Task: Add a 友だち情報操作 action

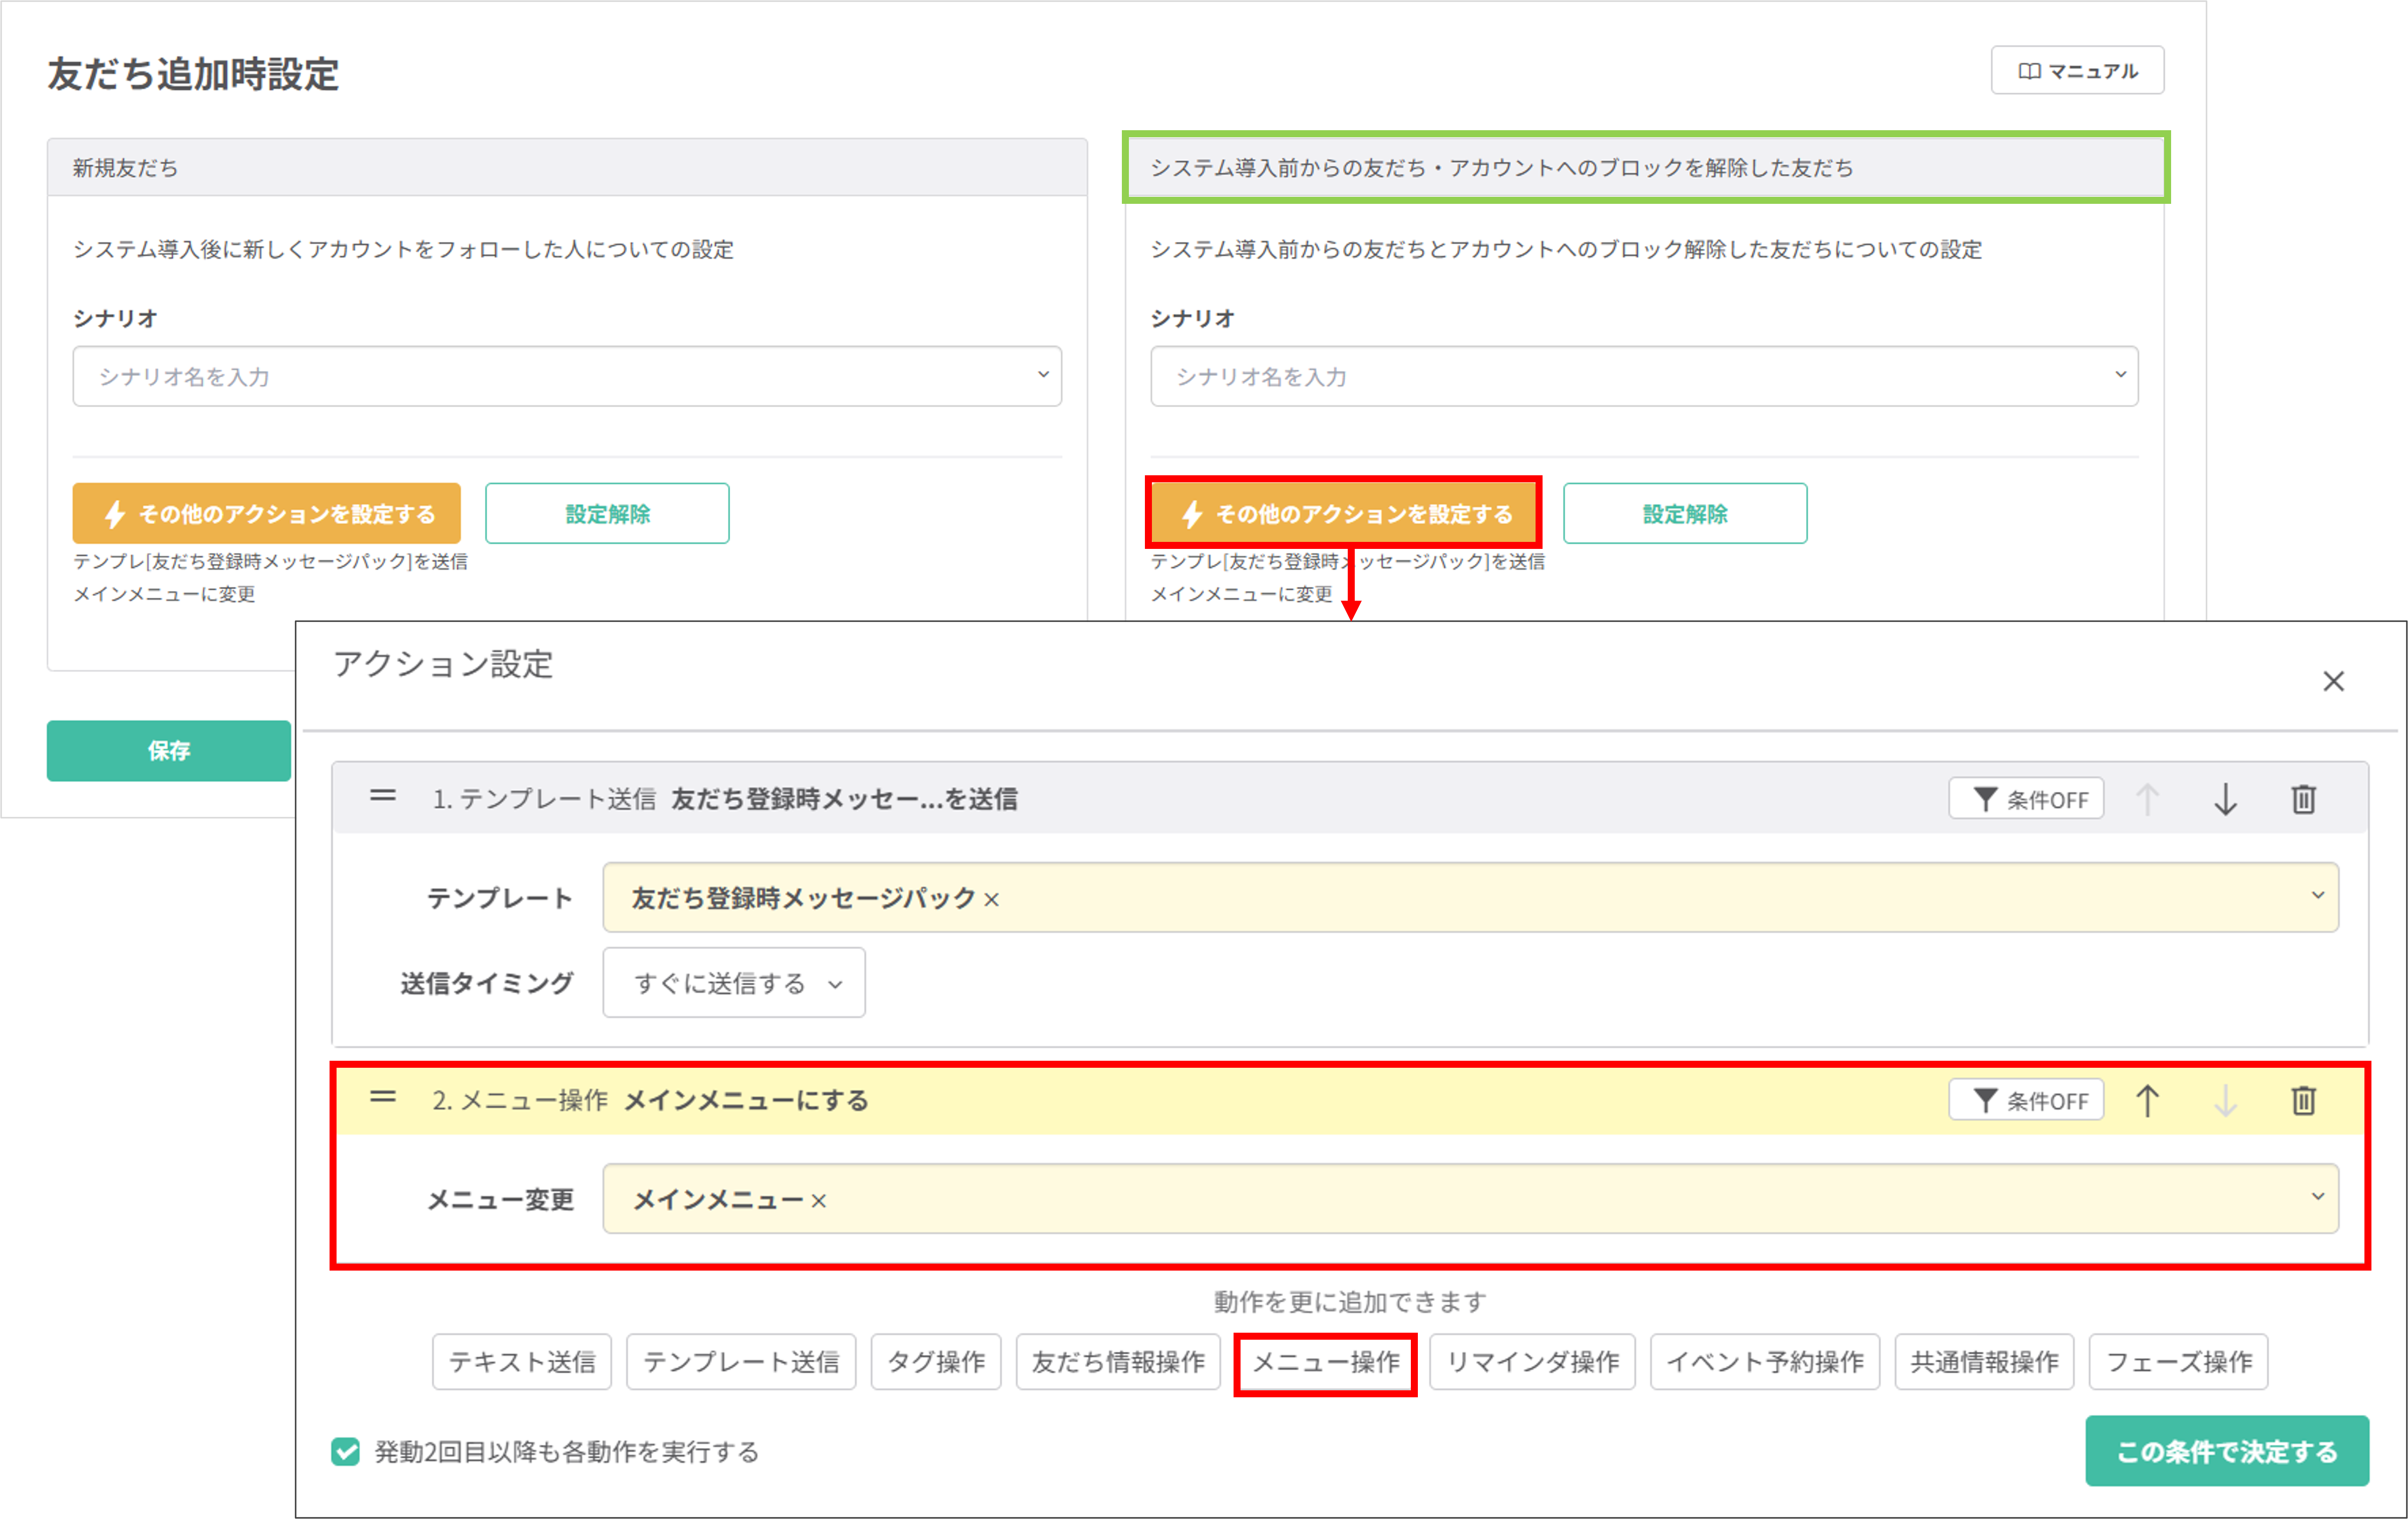Action: coord(1118,1362)
